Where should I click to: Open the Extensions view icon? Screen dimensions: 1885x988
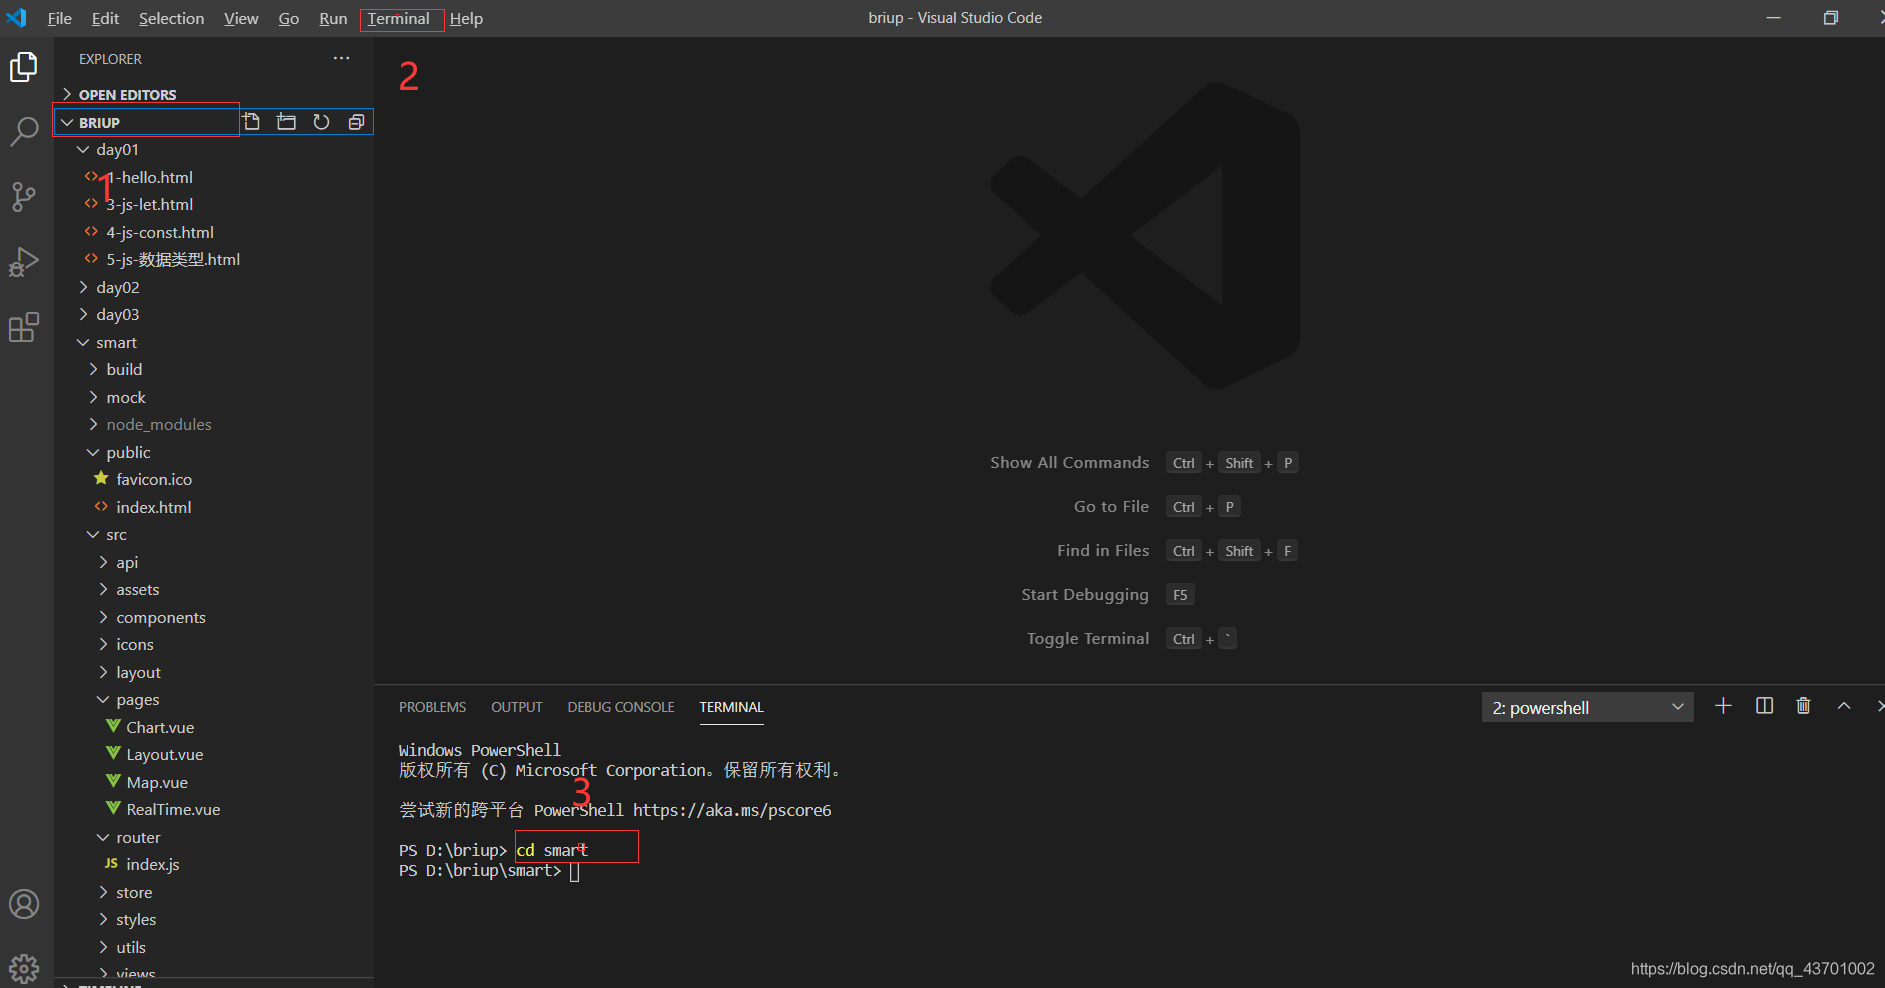point(24,327)
